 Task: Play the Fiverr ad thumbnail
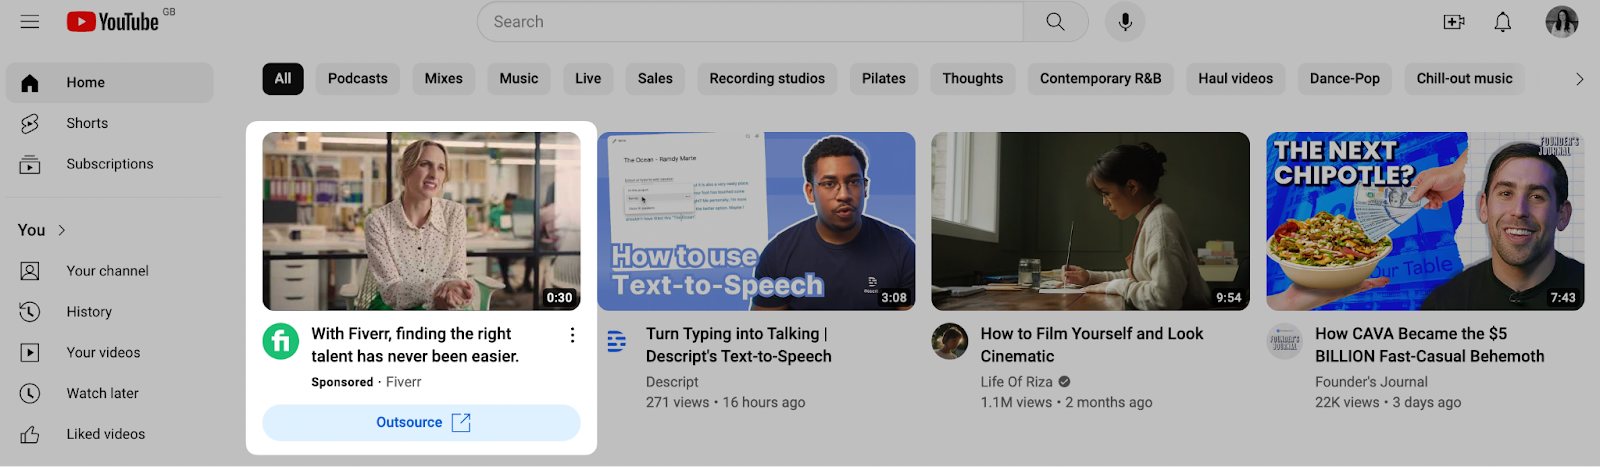click(x=421, y=221)
